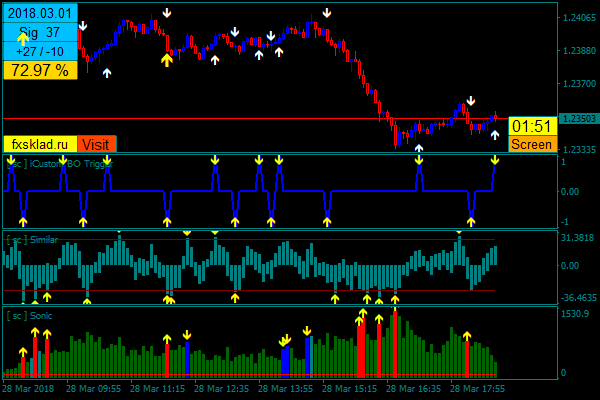This screenshot has height=400, width=600.
Task: Click the 28 Mar 16:35 time axis label
Action: click(413, 389)
